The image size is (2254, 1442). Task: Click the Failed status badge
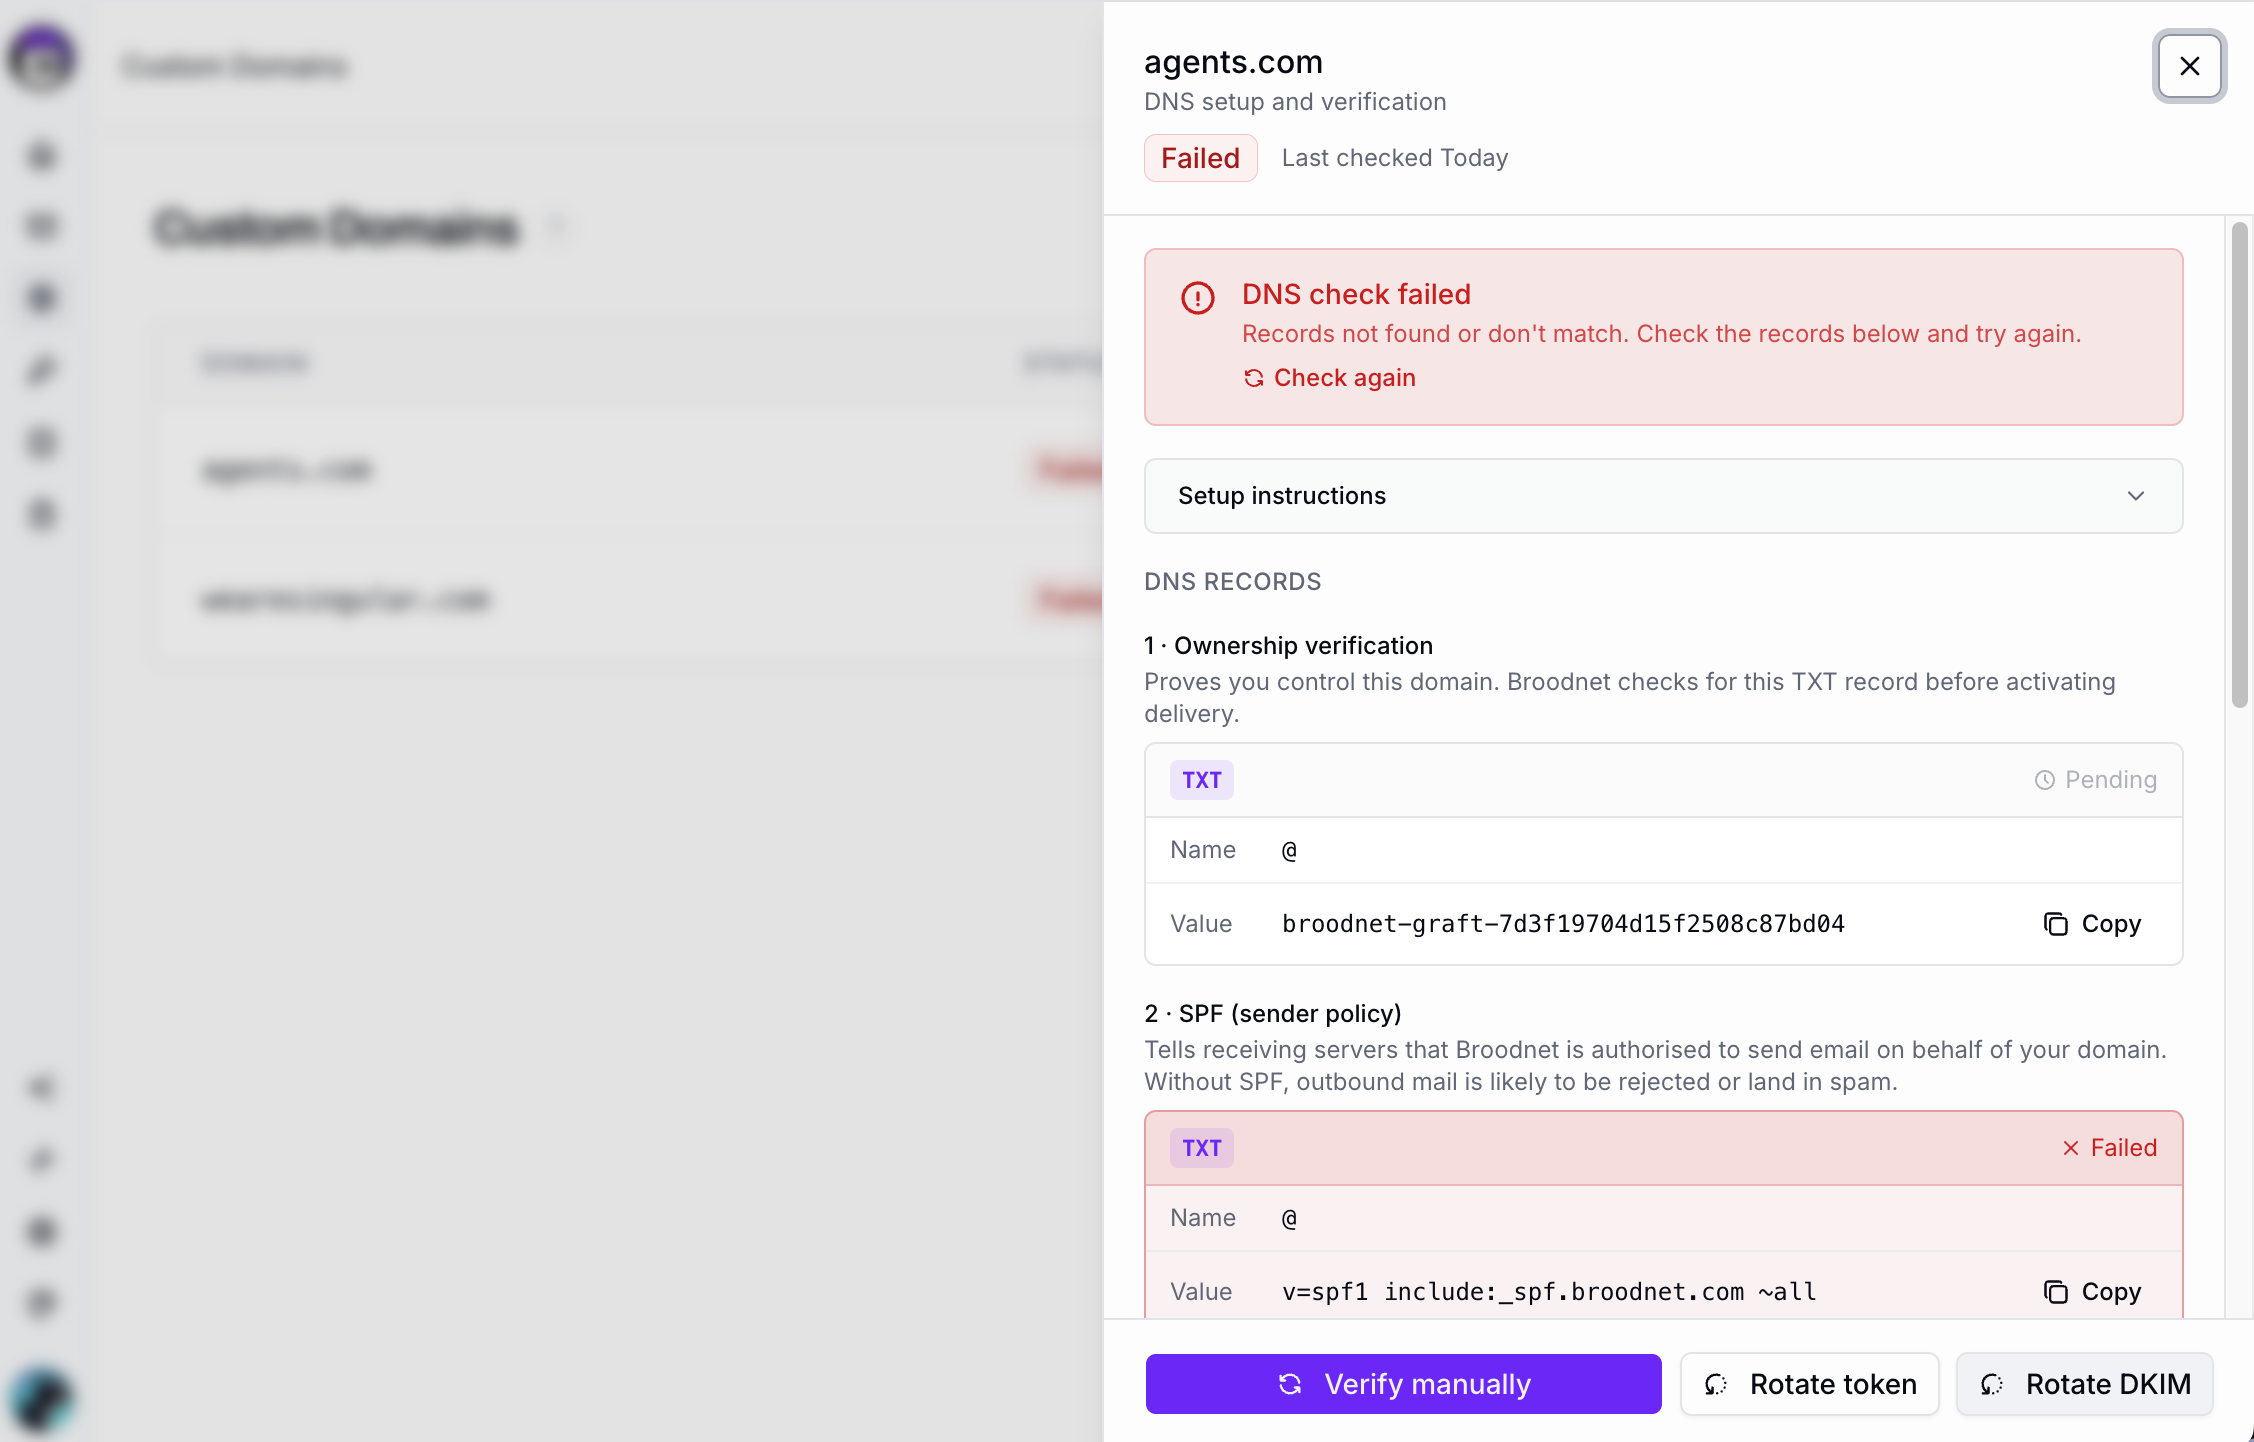[1200, 158]
